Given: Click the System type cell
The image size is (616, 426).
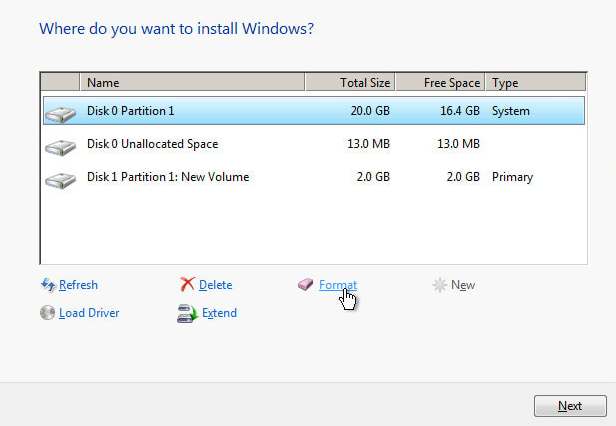Looking at the screenshot, I should coord(511,111).
